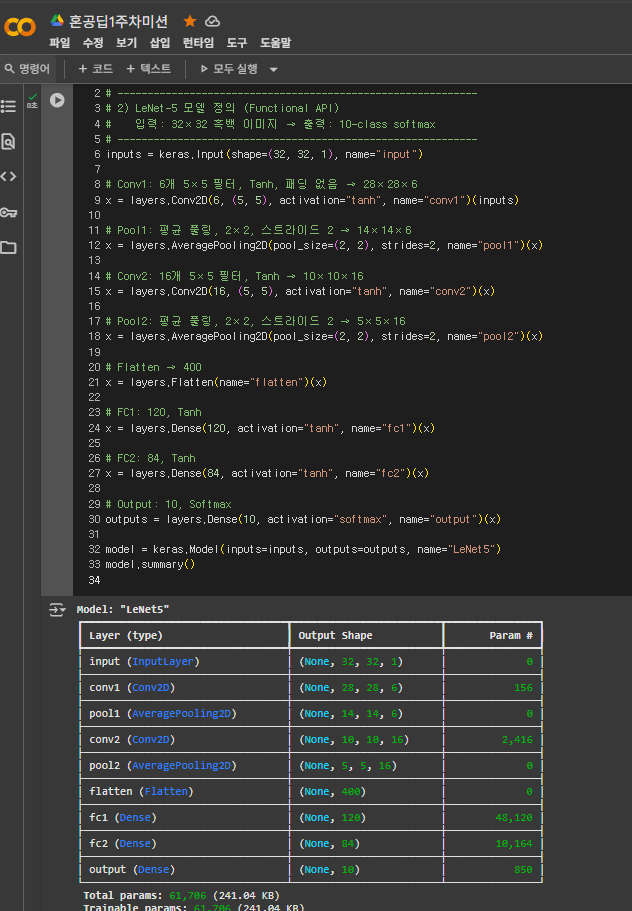Open the 도구 menu
This screenshot has width=632, height=911.
[x=237, y=43]
